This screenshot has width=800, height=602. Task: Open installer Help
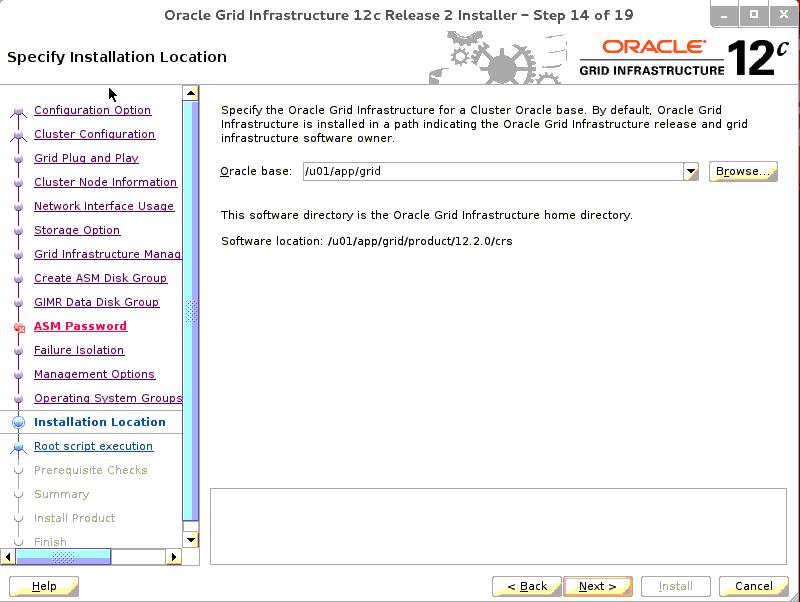click(x=44, y=586)
